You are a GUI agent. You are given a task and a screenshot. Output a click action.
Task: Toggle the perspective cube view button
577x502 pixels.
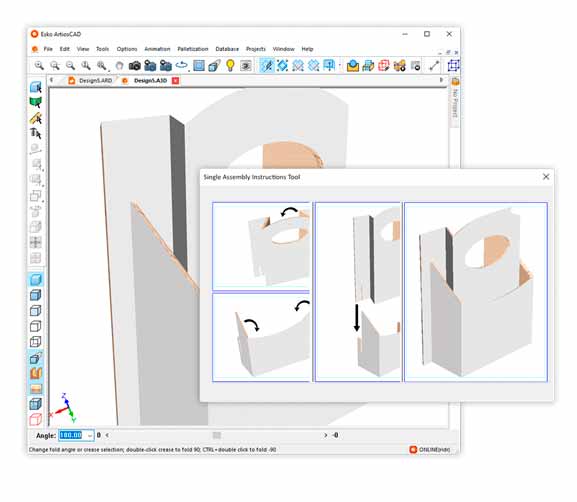[36, 357]
